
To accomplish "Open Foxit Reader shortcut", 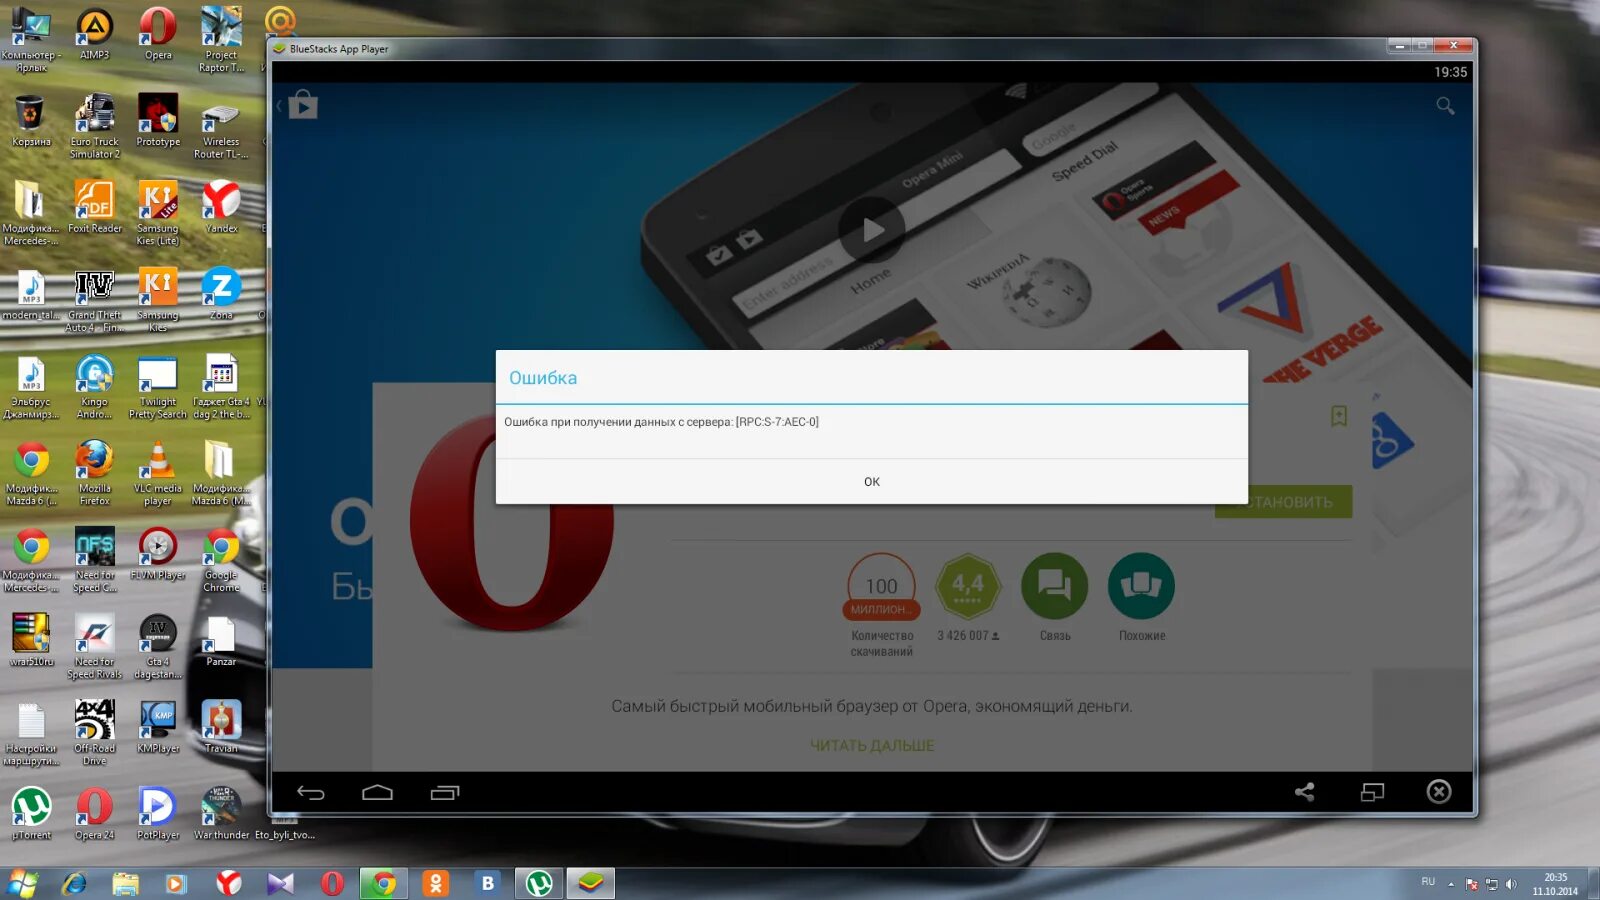I will pos(95,207).
